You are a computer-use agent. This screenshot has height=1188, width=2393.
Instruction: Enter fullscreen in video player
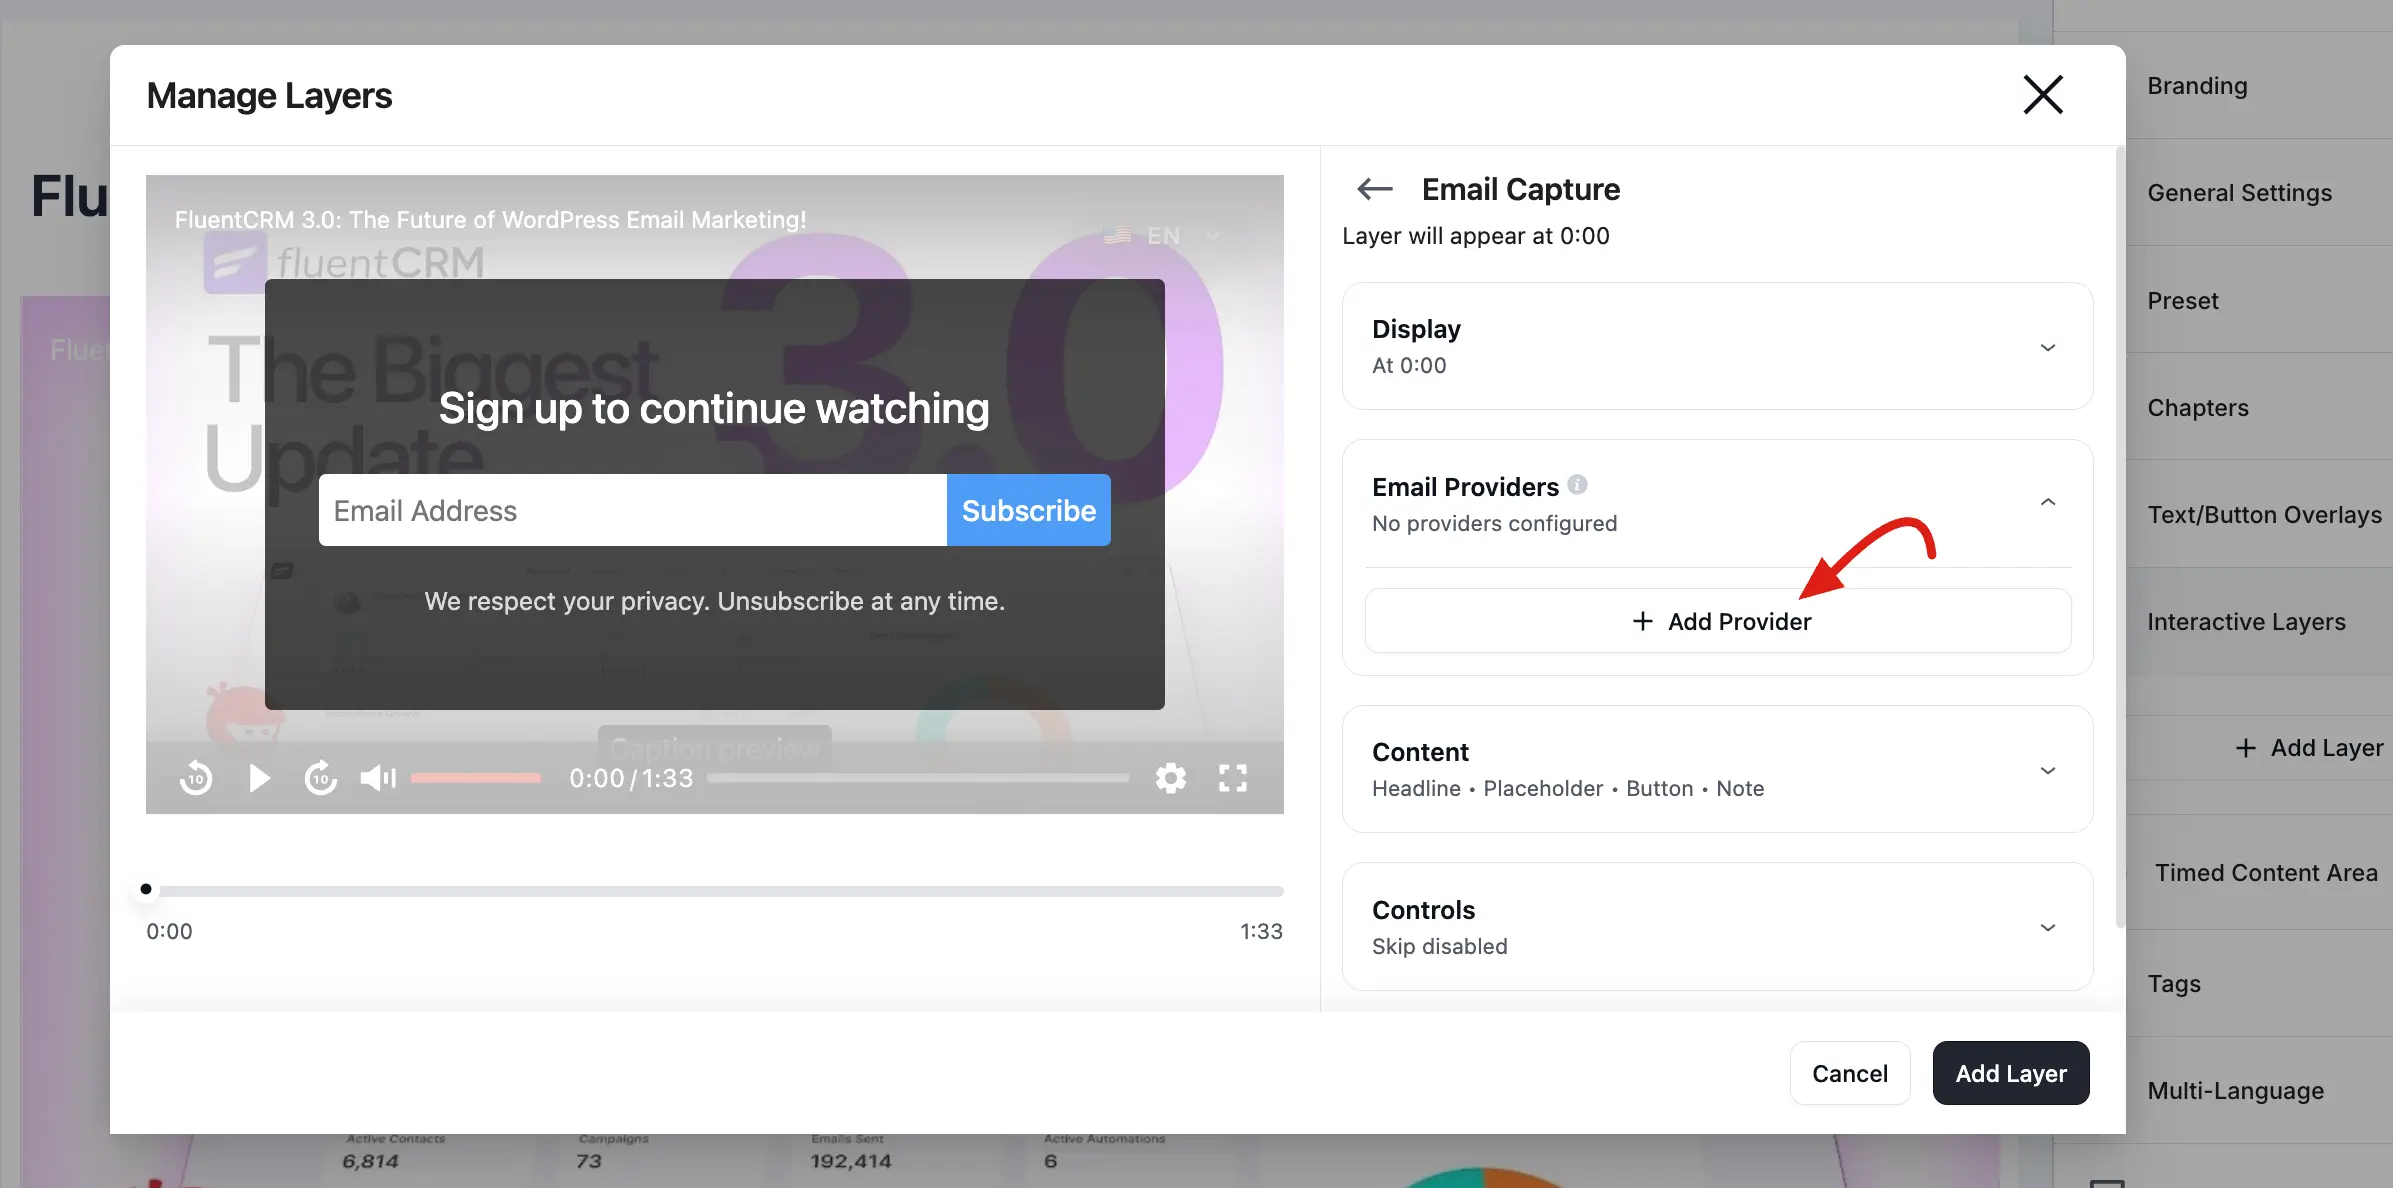click(x=1233, y=778)
